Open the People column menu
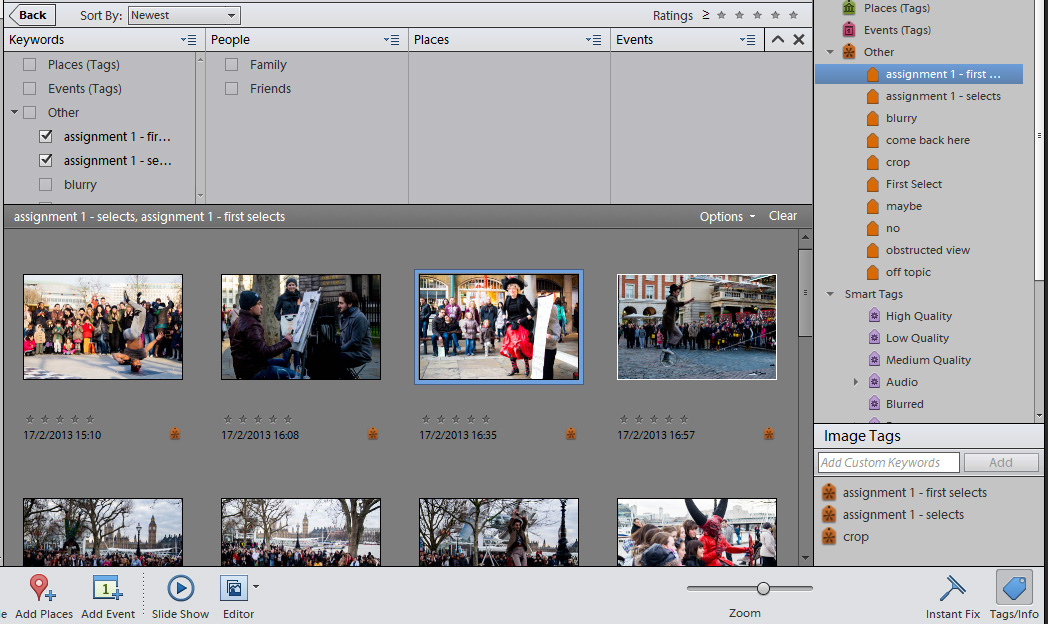The height and width of the screenshot is (624, 1048). [392, 40]
